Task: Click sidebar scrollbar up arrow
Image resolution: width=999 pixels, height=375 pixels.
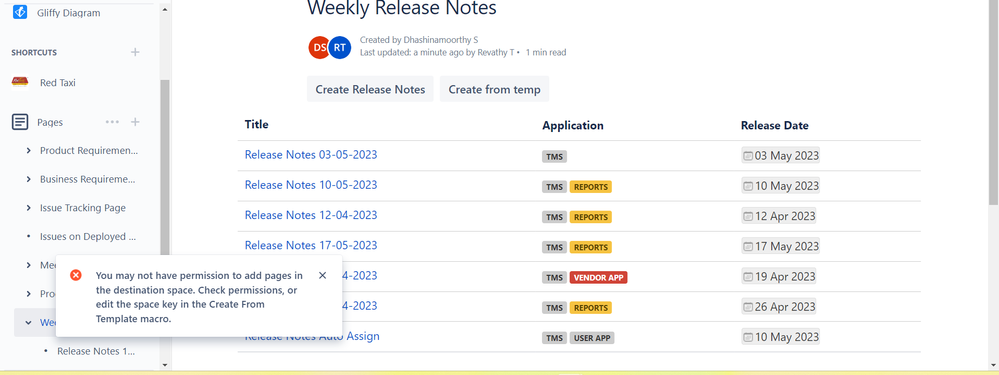Action: 165,10
